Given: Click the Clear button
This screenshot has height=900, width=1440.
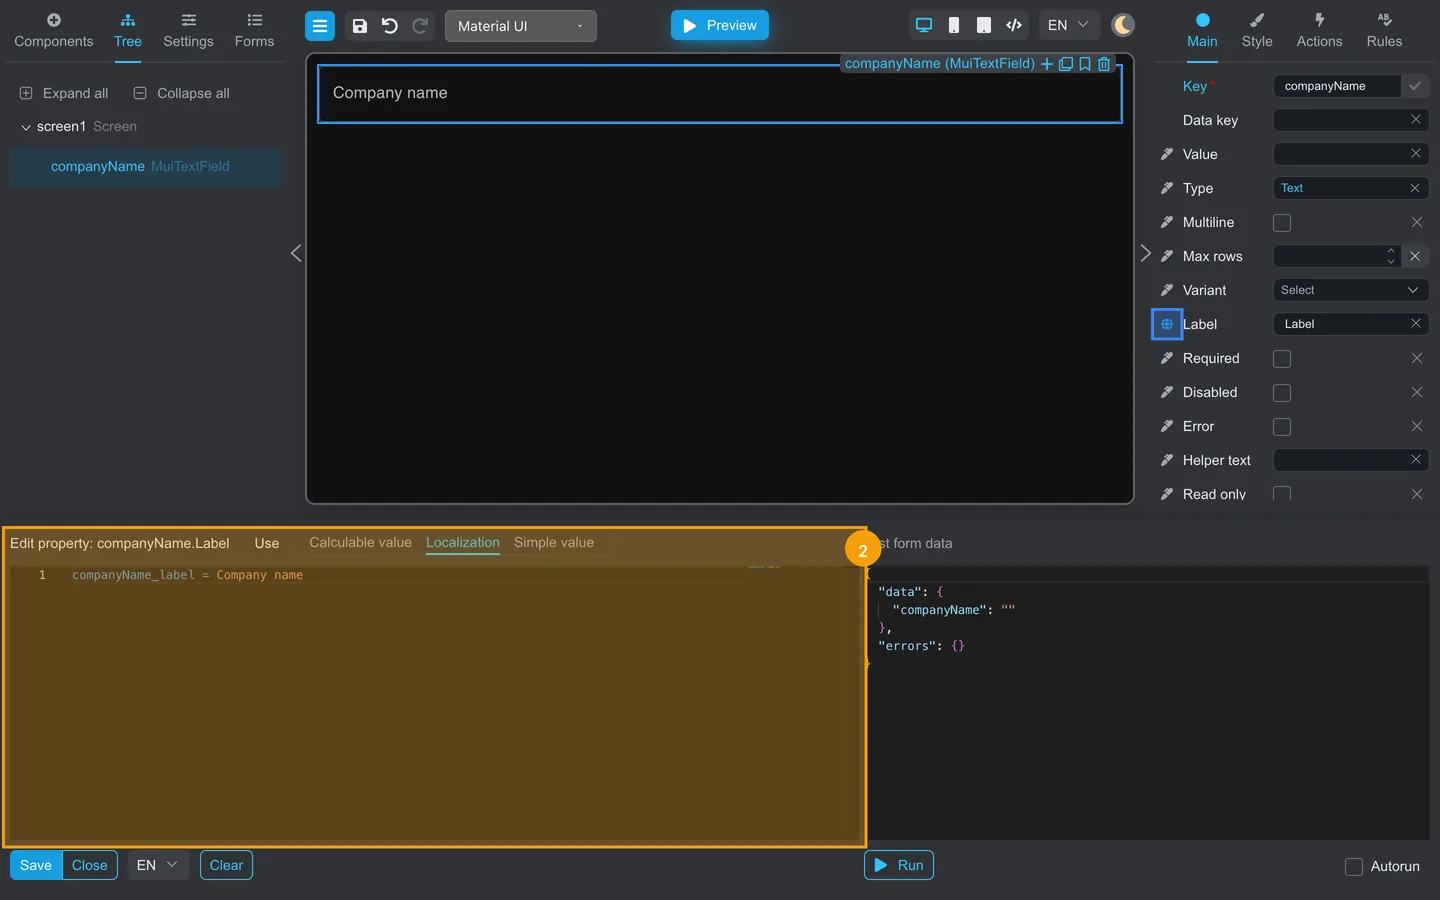Looking at the screenshot, I should 226,865.
